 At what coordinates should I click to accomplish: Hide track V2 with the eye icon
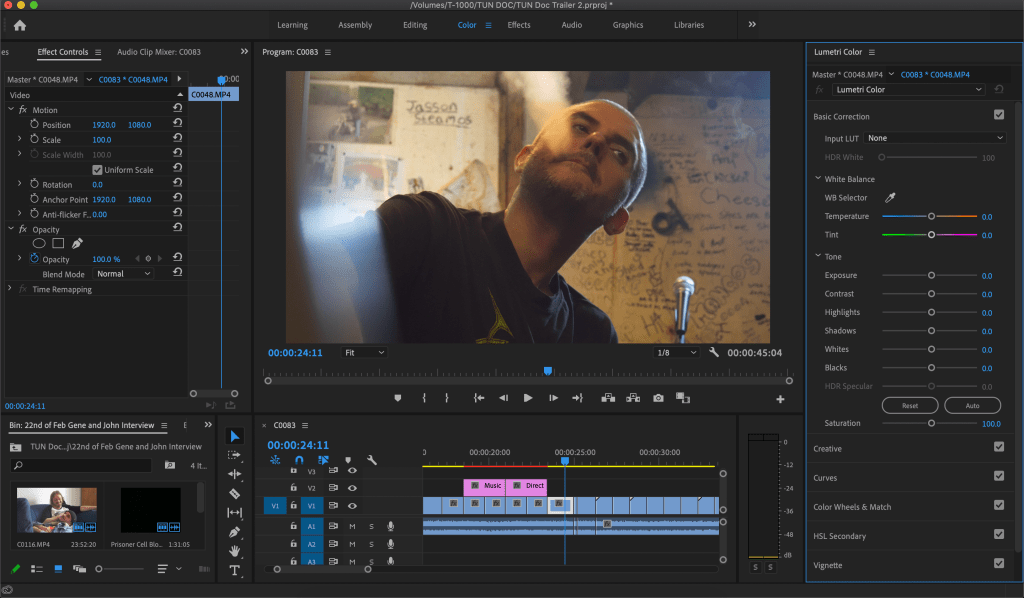pos(352,487)
